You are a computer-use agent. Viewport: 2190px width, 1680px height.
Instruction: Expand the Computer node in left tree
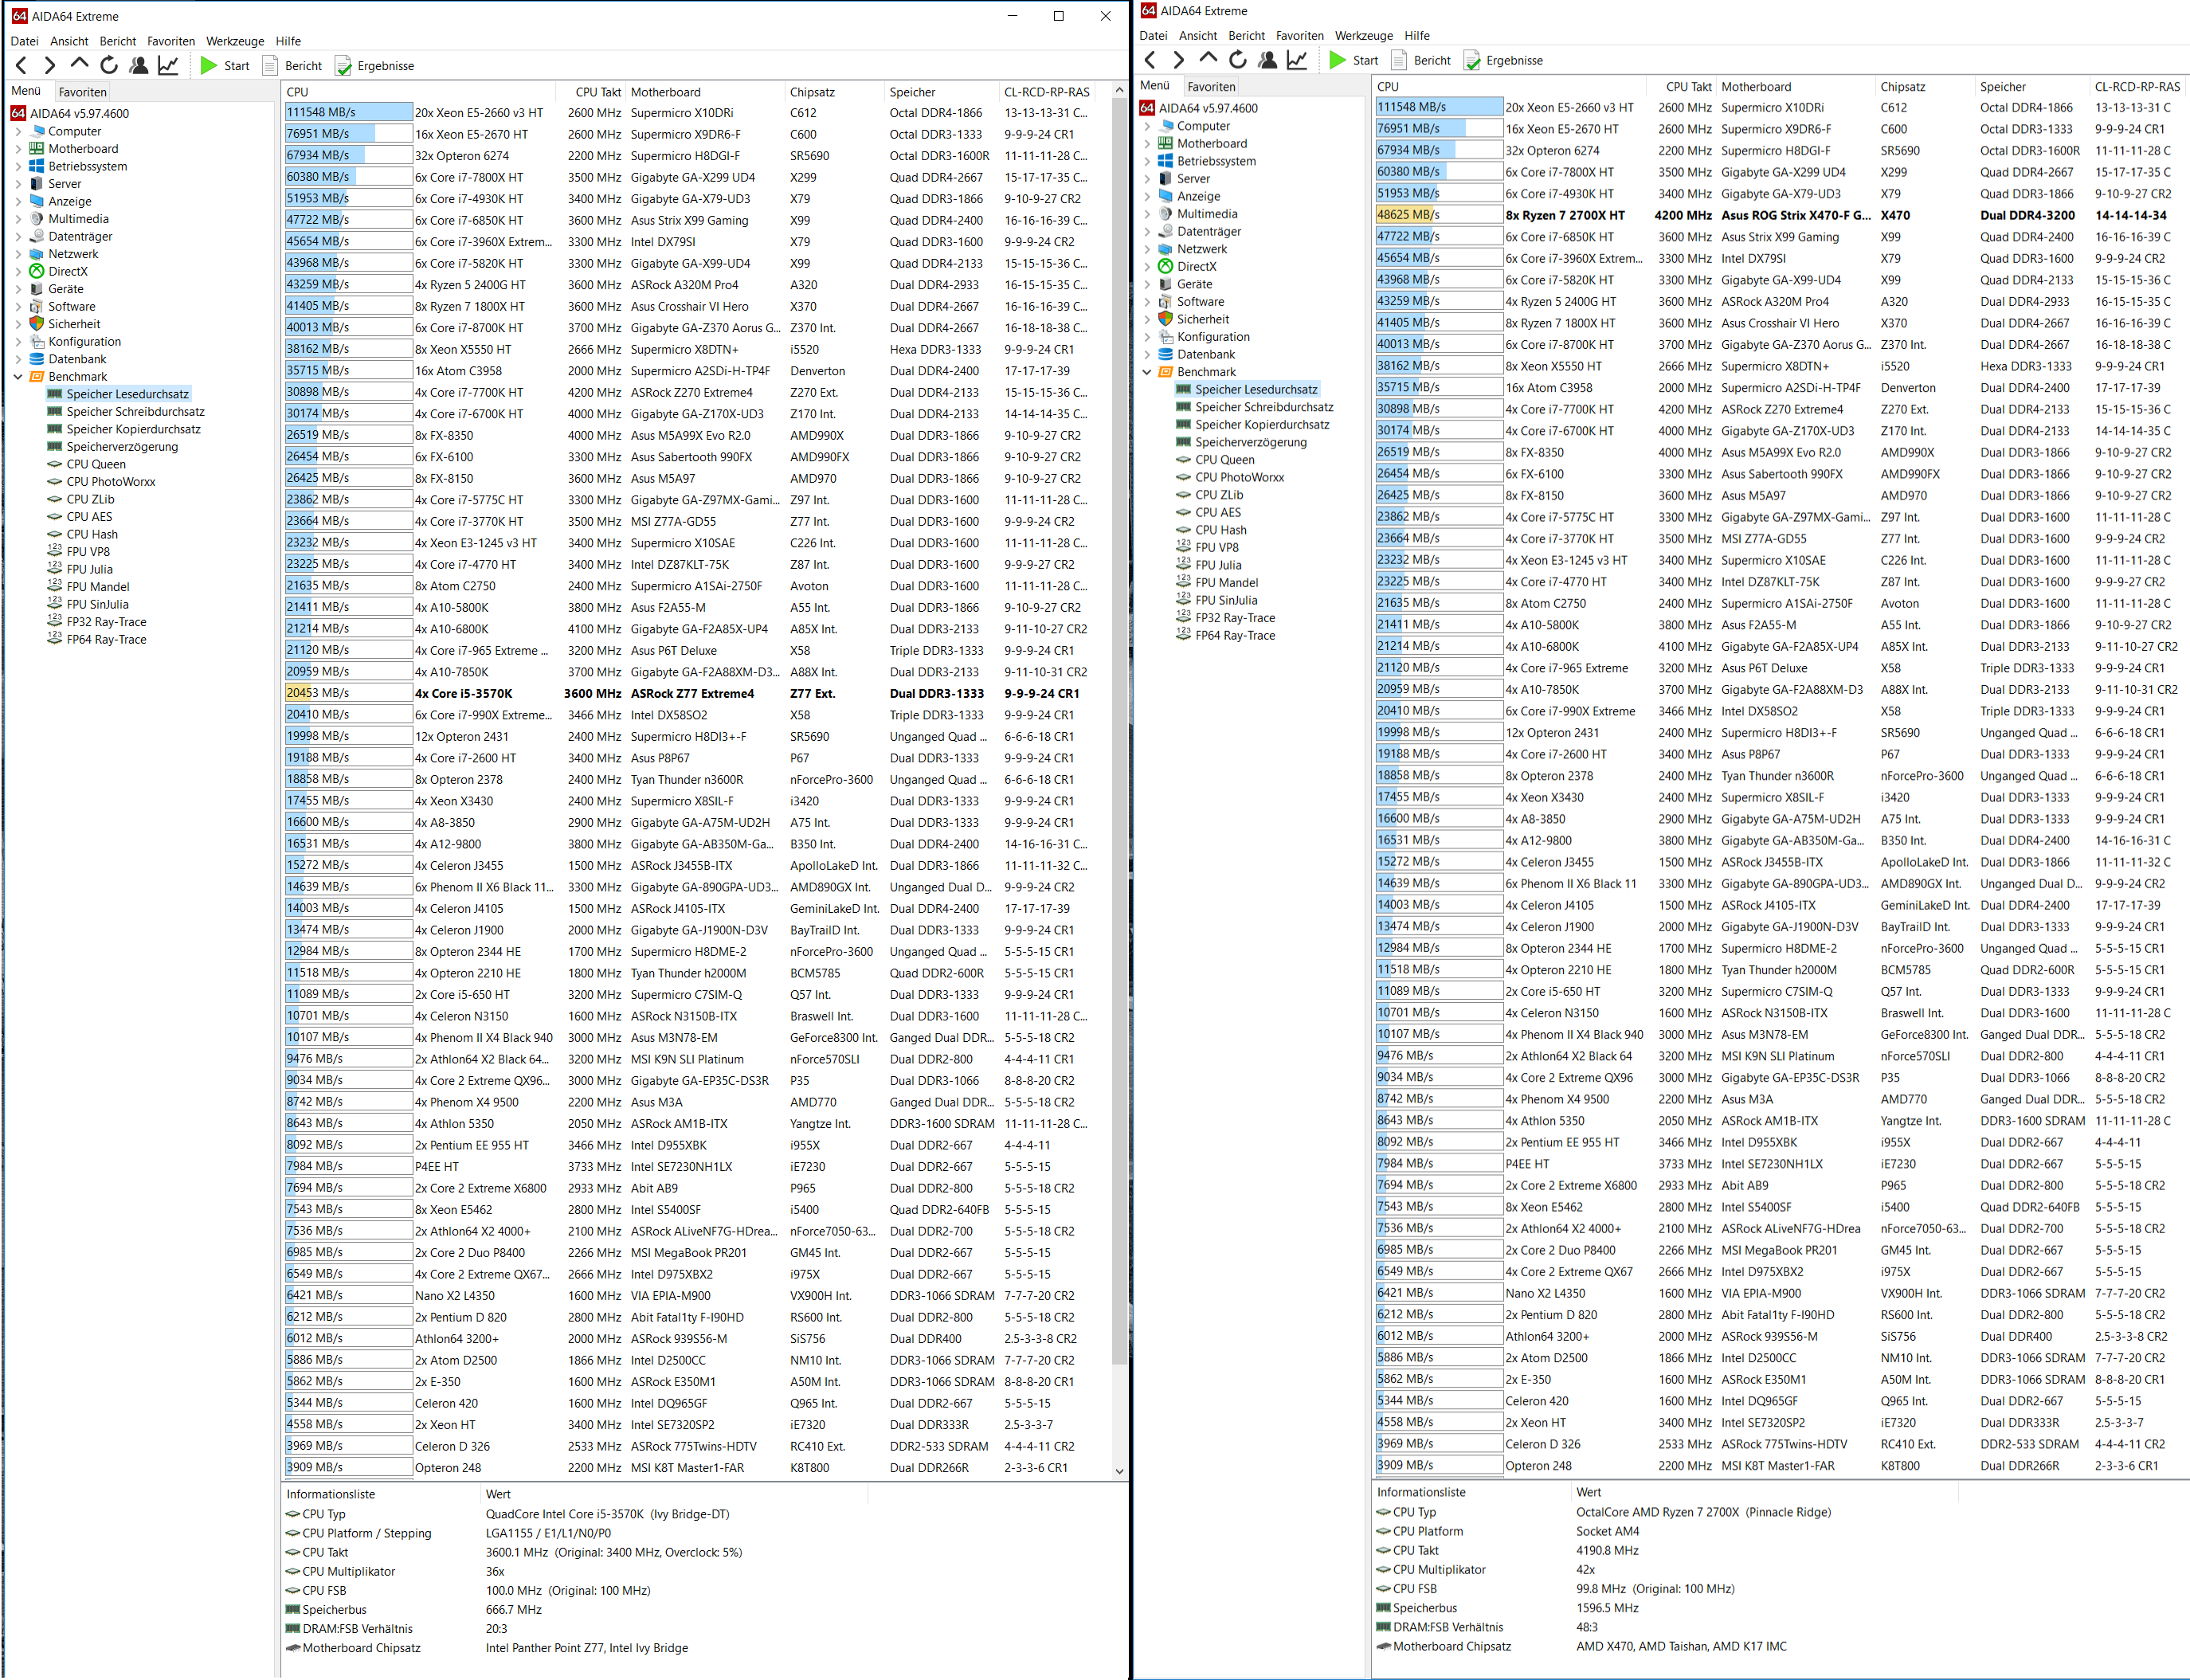pyautogui.click(x=18, y=131)
